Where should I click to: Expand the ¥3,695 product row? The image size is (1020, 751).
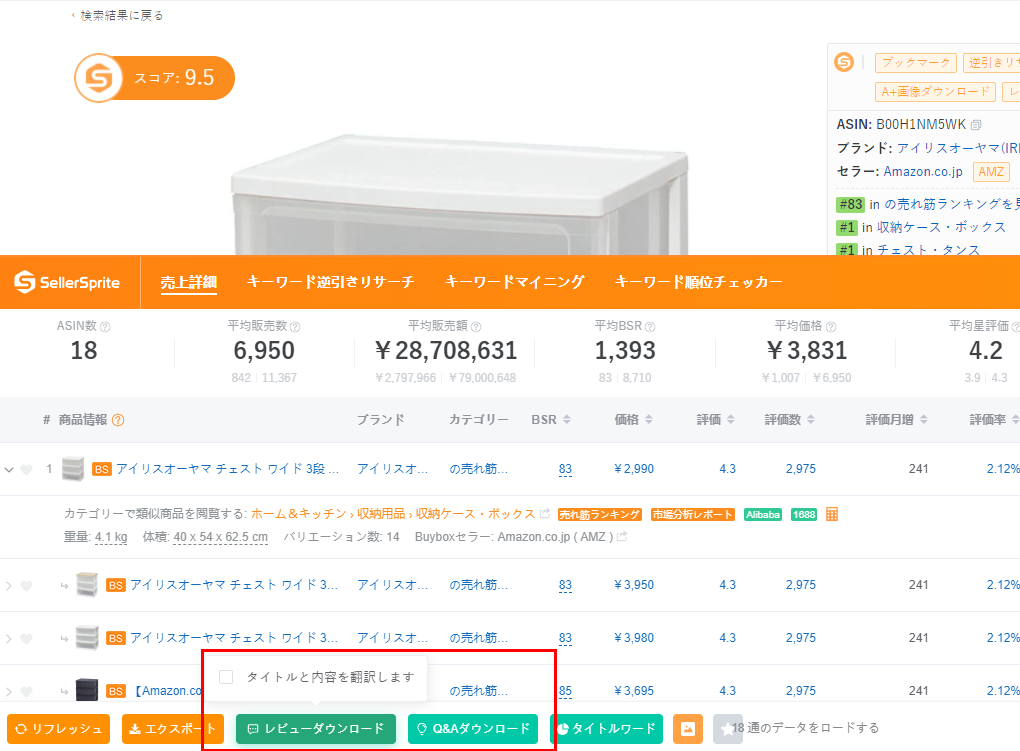[x=8, y=691]
